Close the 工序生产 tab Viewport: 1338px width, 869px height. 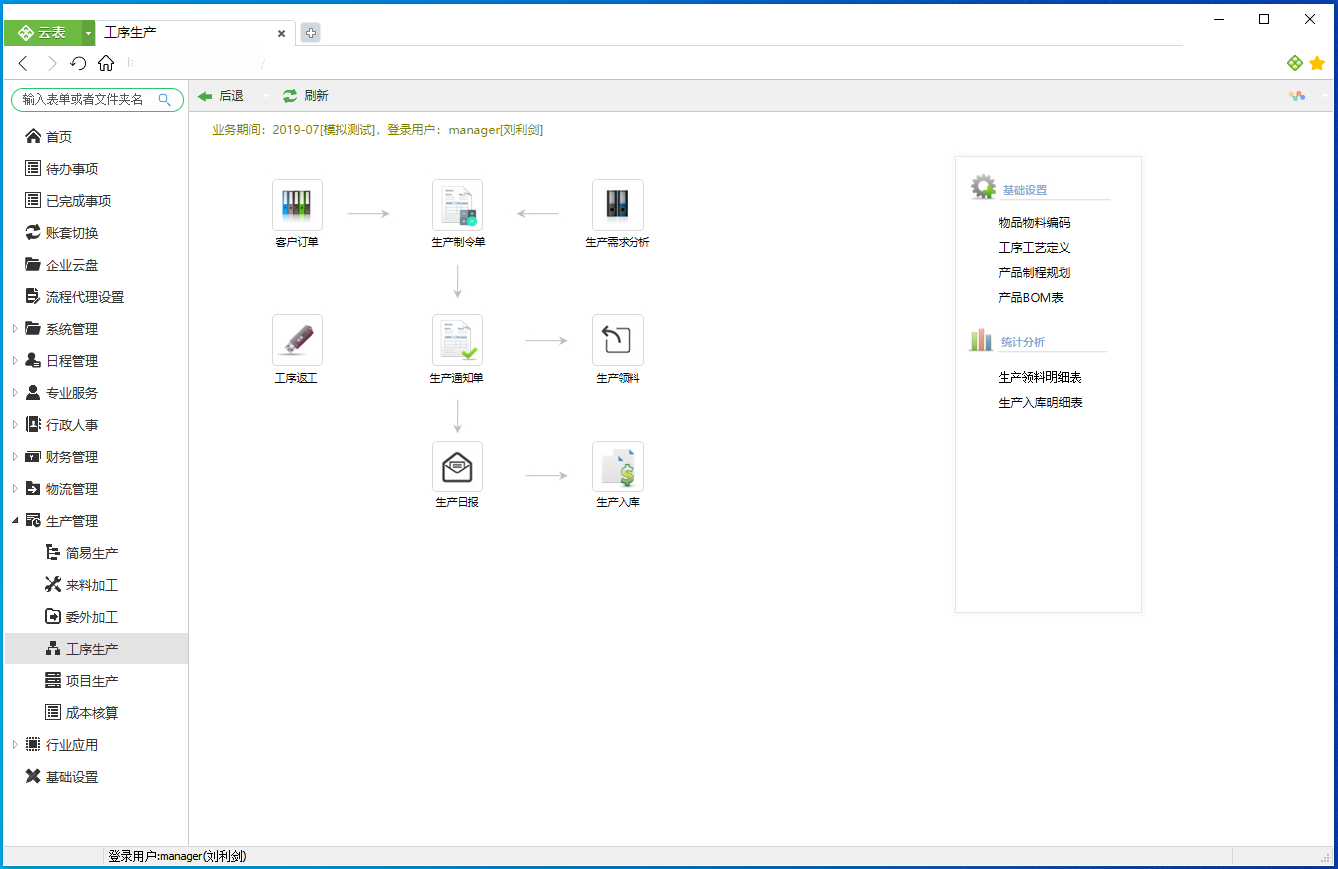click(x=281, y=33)
